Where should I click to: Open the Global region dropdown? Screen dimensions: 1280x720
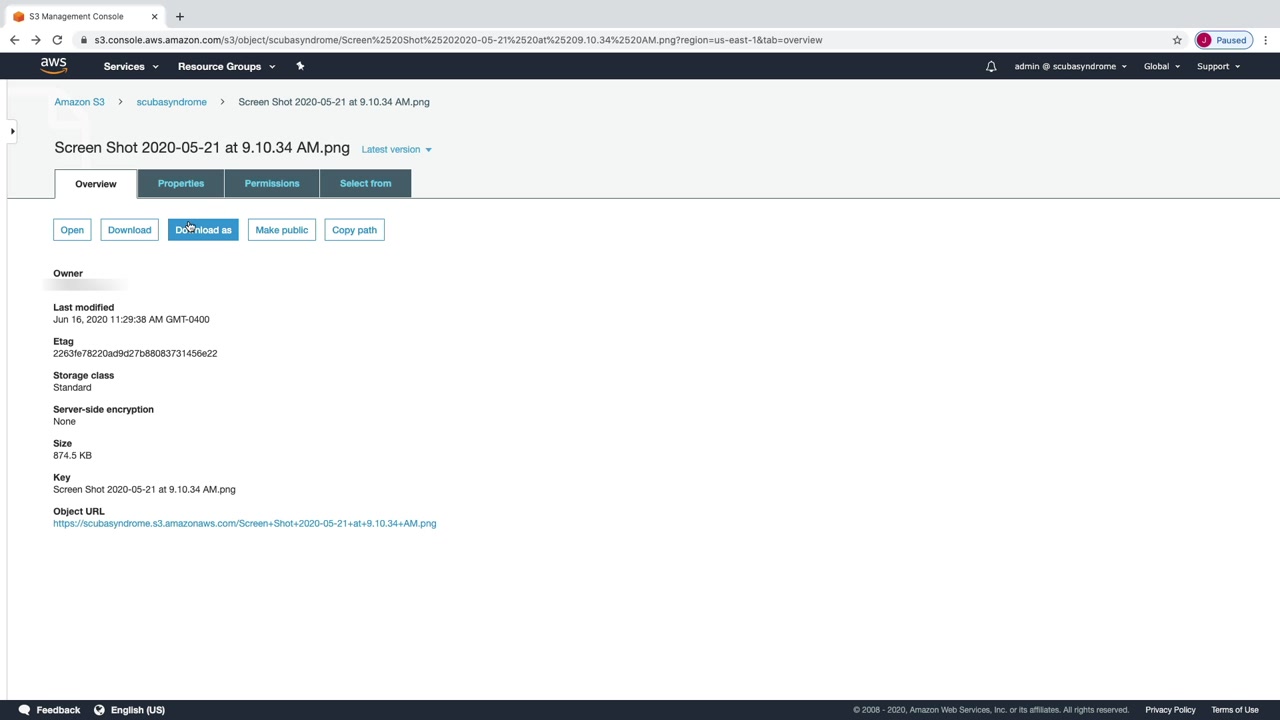click(1162, 66)
